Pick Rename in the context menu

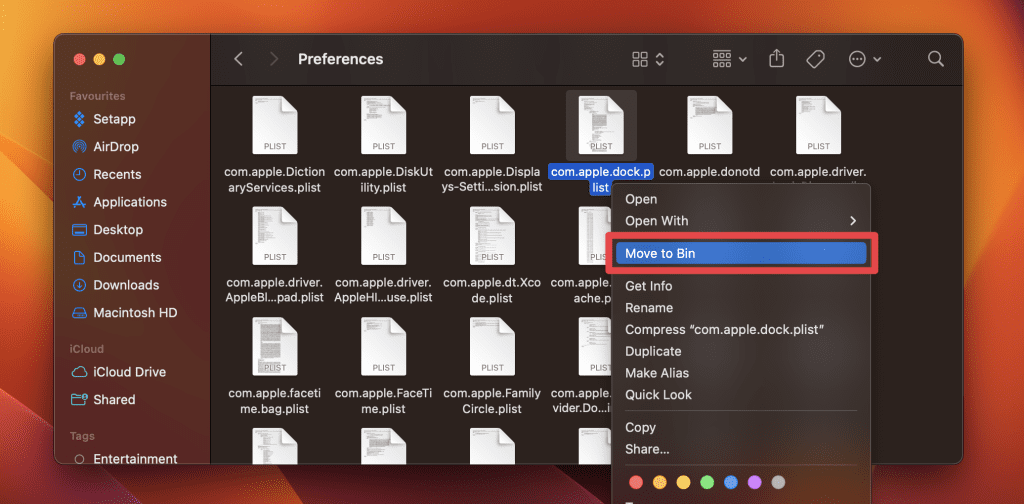pyautogui.click(x=649, y=308)
